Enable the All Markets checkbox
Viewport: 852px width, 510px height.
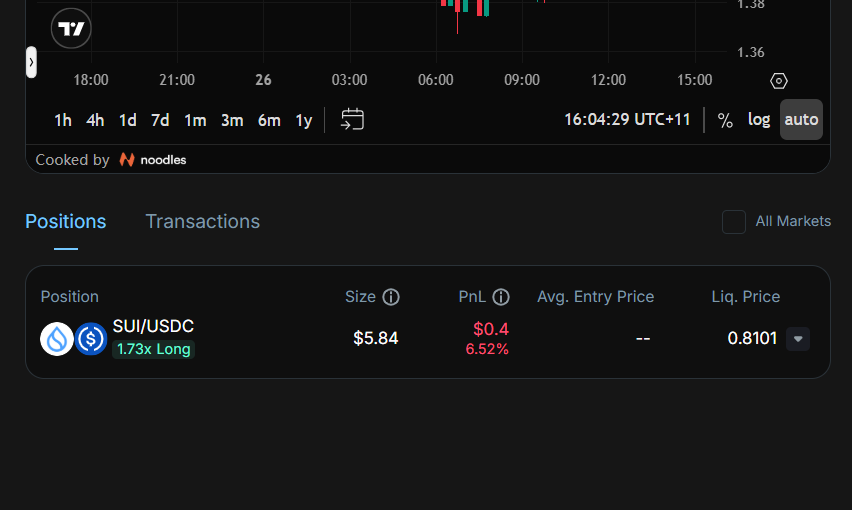point(734,222)
